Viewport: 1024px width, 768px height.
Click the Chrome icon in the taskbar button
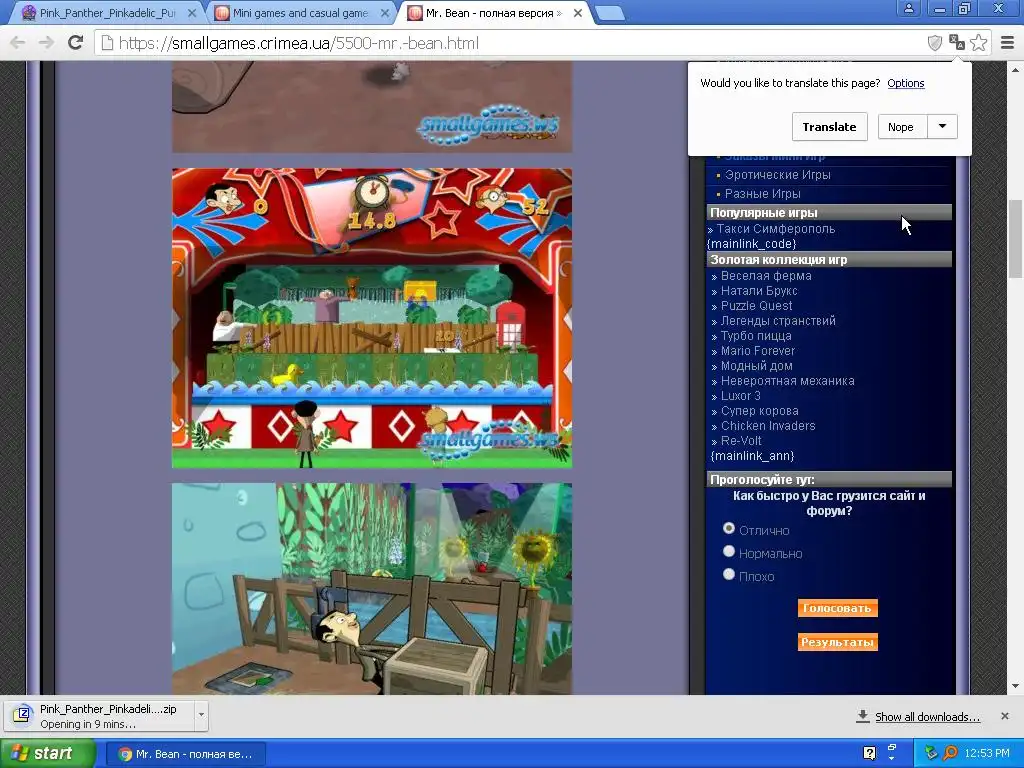point(125,754)
